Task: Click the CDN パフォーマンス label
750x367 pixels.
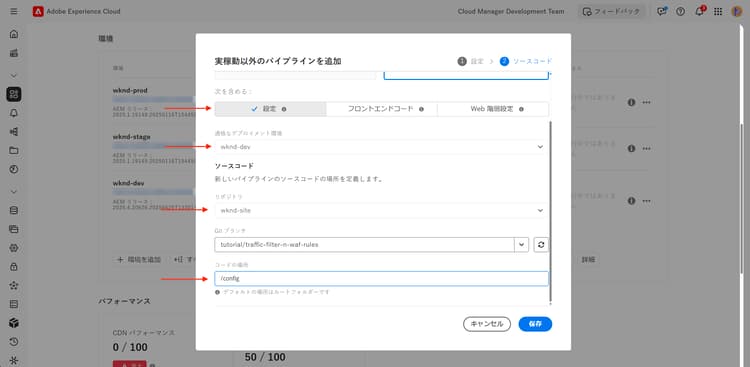Action: (x=143, y=333)
